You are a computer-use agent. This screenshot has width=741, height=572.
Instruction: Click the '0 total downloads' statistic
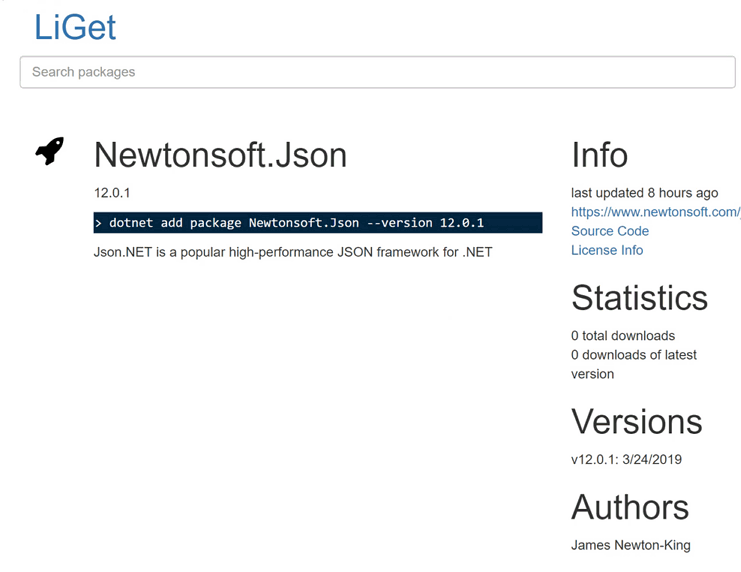coord(623,336)
